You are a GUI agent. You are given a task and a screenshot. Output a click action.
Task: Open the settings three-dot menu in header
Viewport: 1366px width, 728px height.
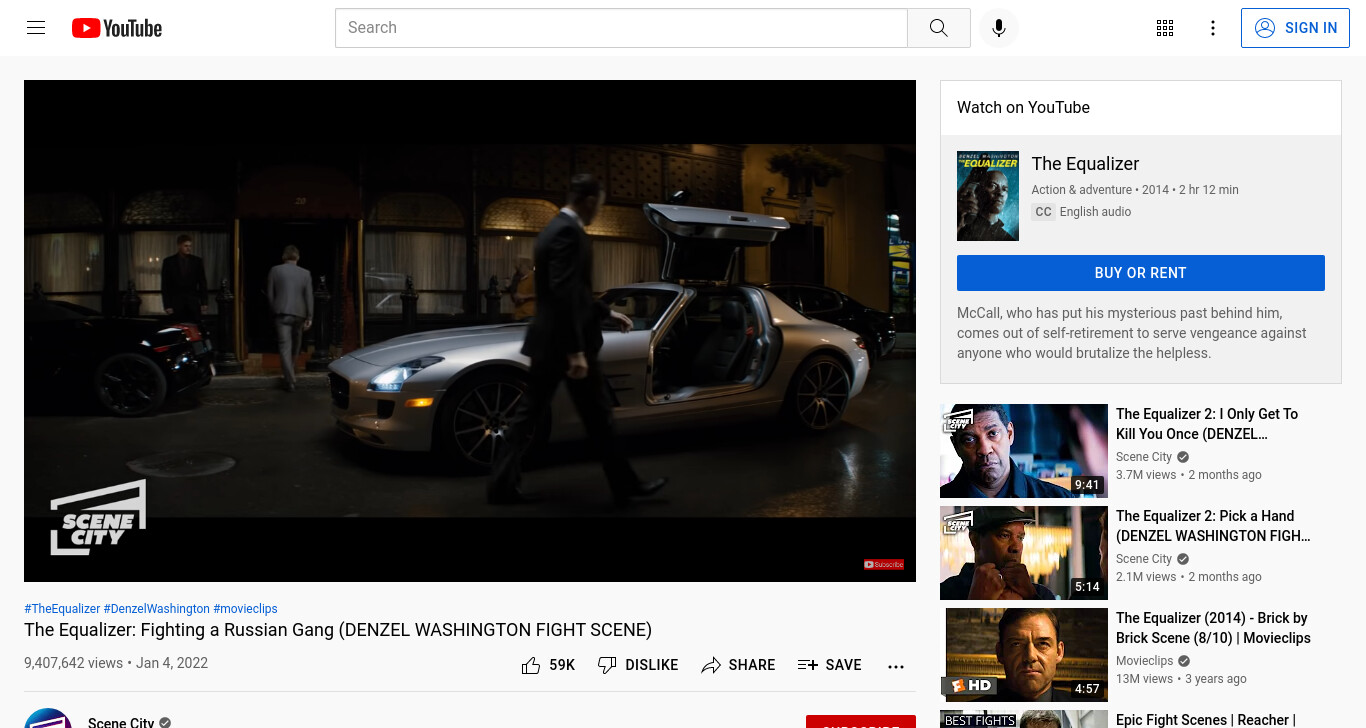(1213, 28)
